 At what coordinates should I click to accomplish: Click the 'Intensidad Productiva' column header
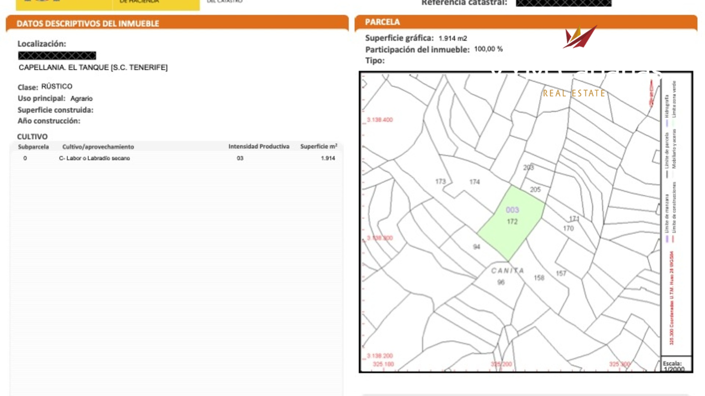[x=259, y=146]
